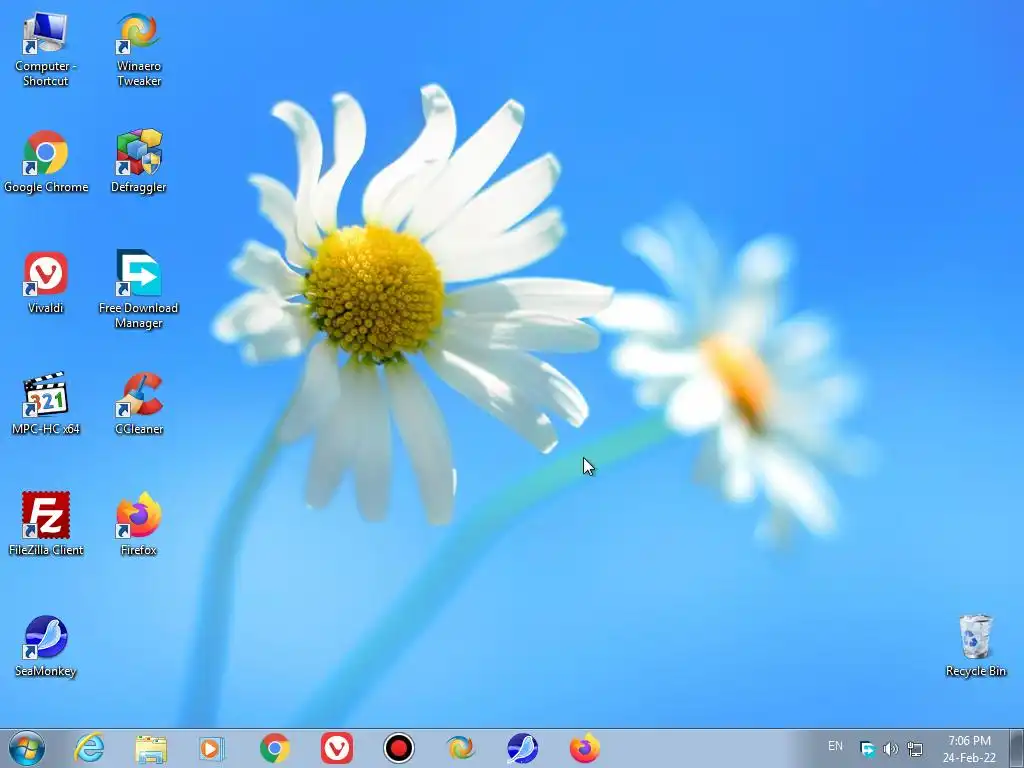Viewport: 1024px width, 768px height.
Task: Select the Defraggler desktop icon
Action: 138,162
